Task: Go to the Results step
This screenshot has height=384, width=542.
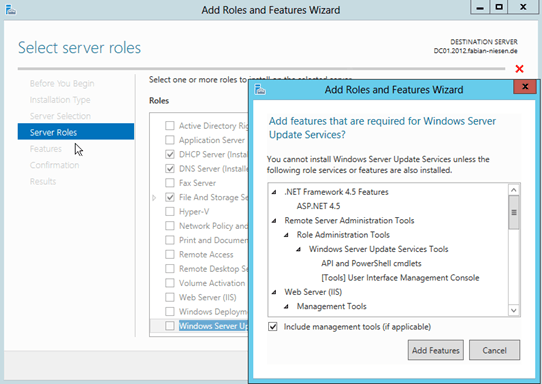Action: pyautogui.click(x=43, y=181)
